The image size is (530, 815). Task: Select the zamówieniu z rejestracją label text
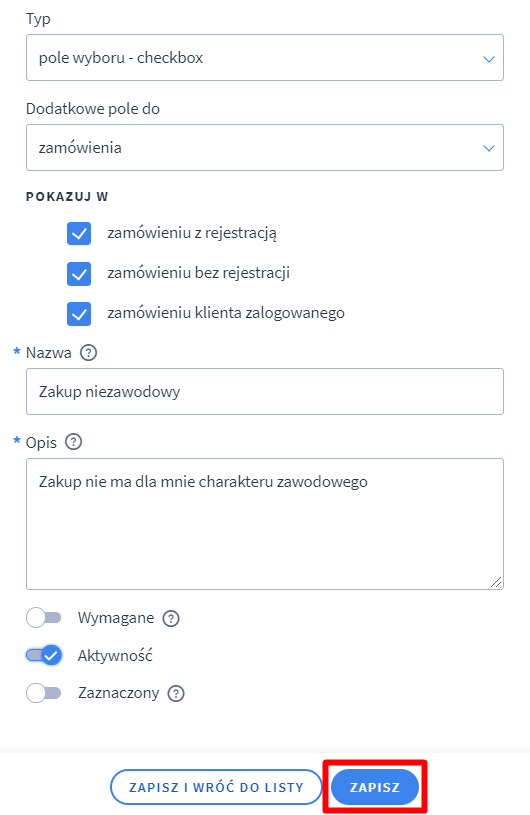[x=192, y=233]
